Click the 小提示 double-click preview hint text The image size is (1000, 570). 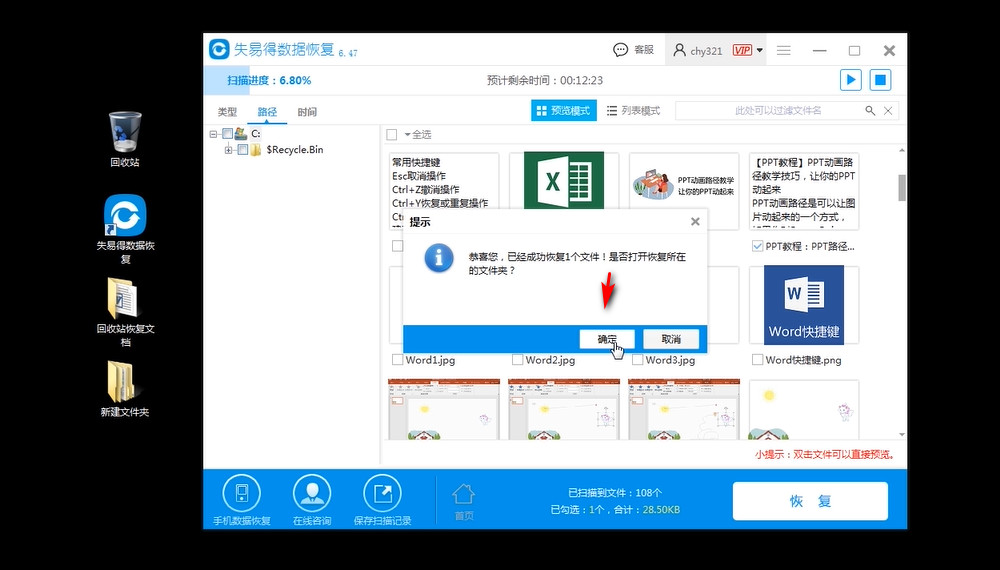[826, 455]
